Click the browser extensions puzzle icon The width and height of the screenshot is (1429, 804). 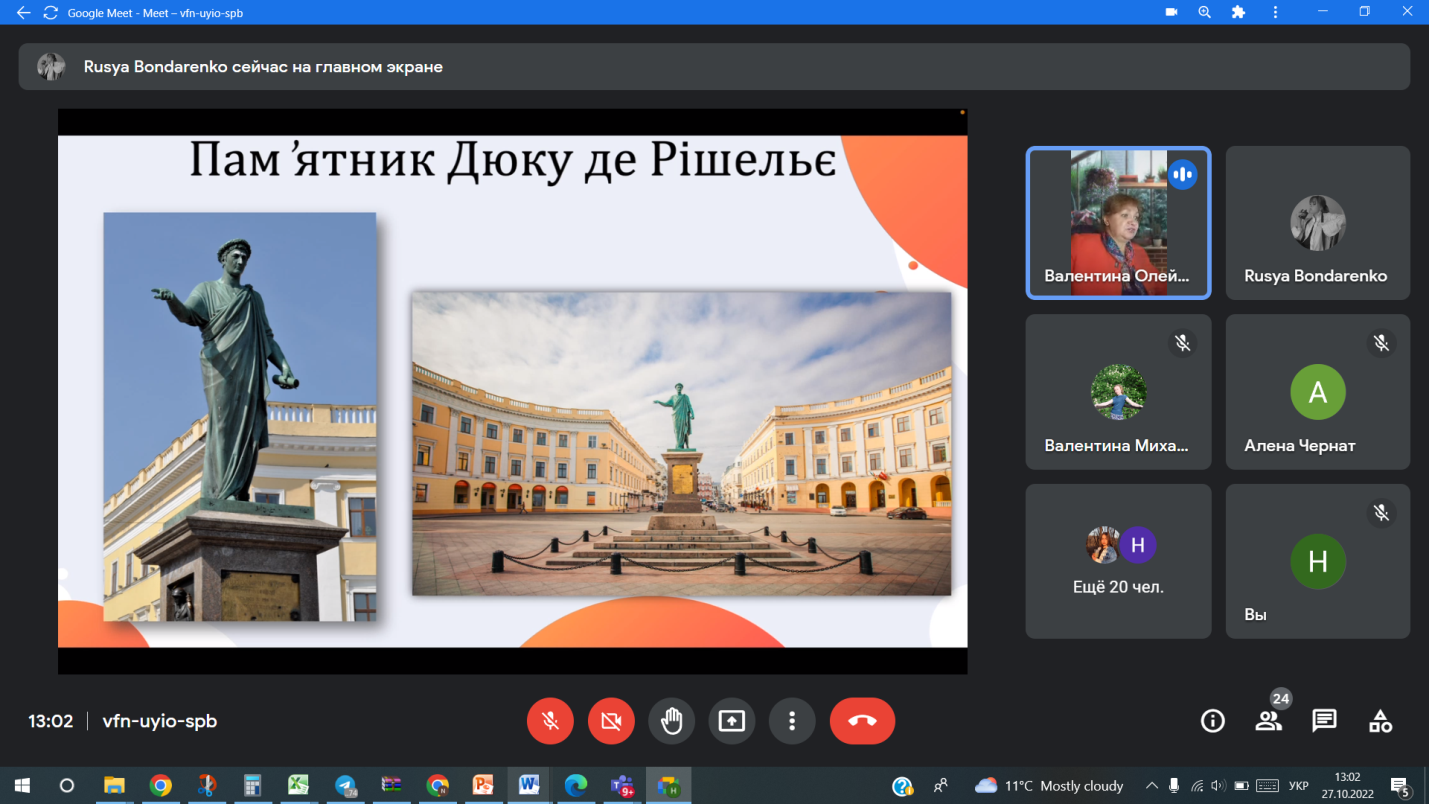tap(1238, 13)
